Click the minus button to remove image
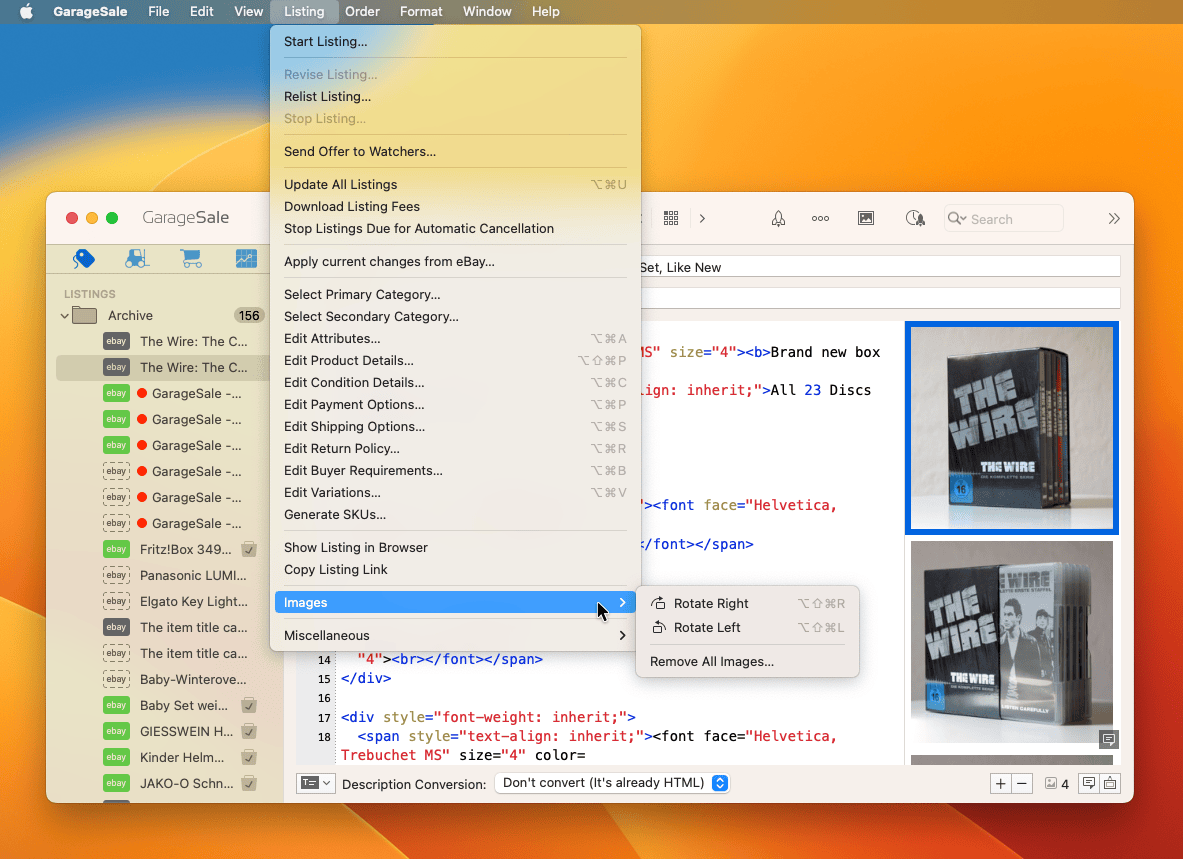The width and height of the screenshot is (1183, 859). [x=1022, y=784]
